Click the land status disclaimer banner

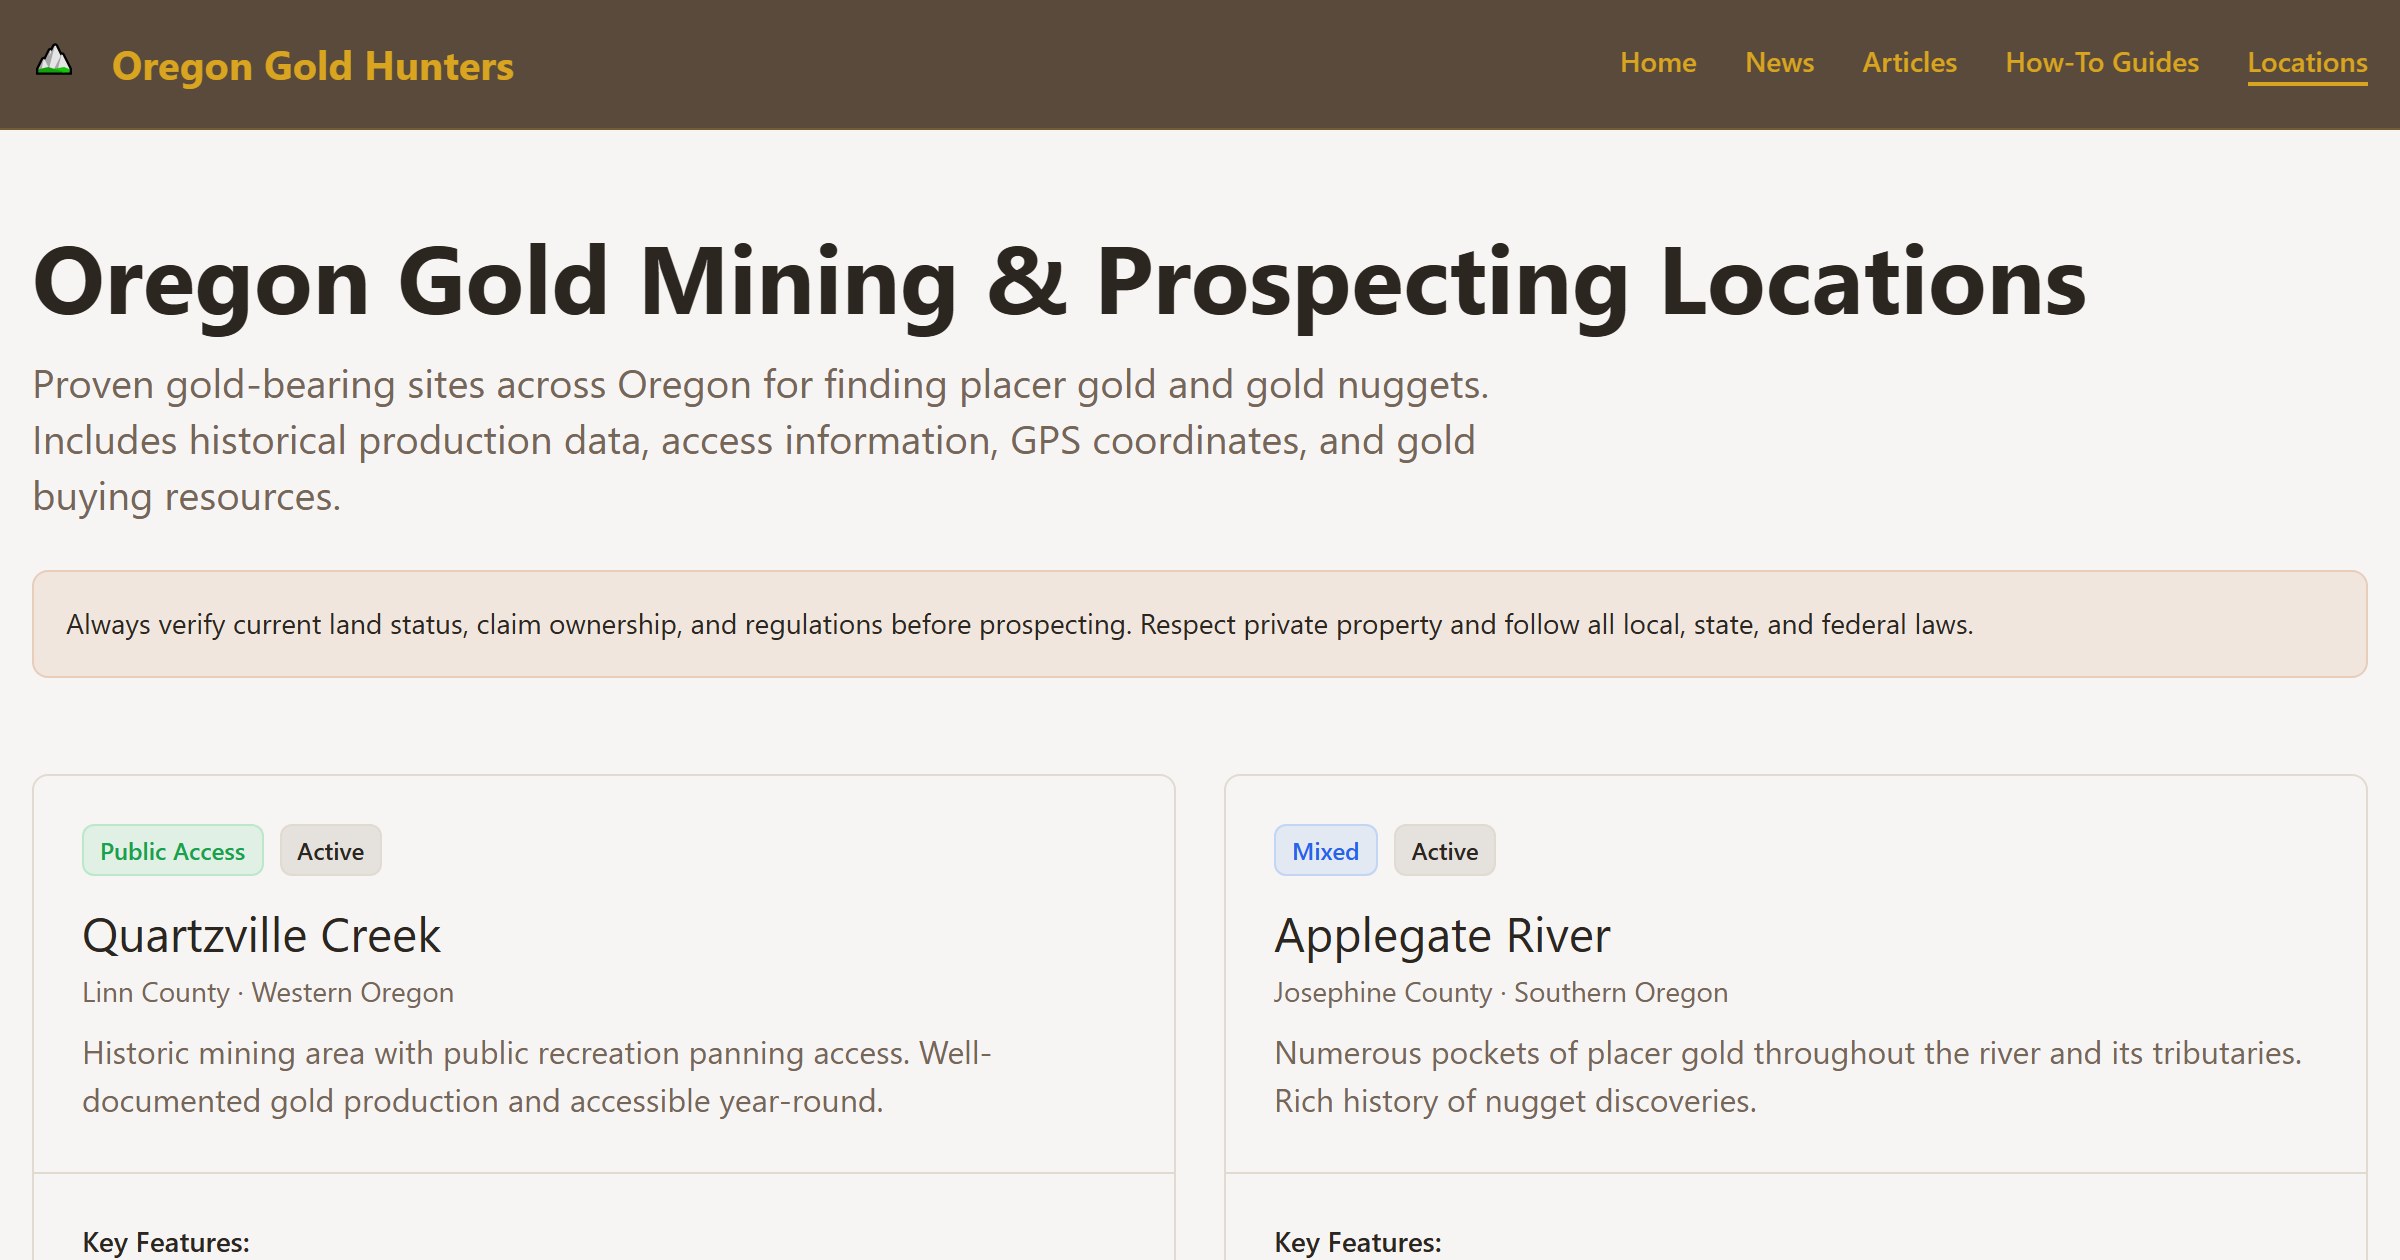(1200, 623)
